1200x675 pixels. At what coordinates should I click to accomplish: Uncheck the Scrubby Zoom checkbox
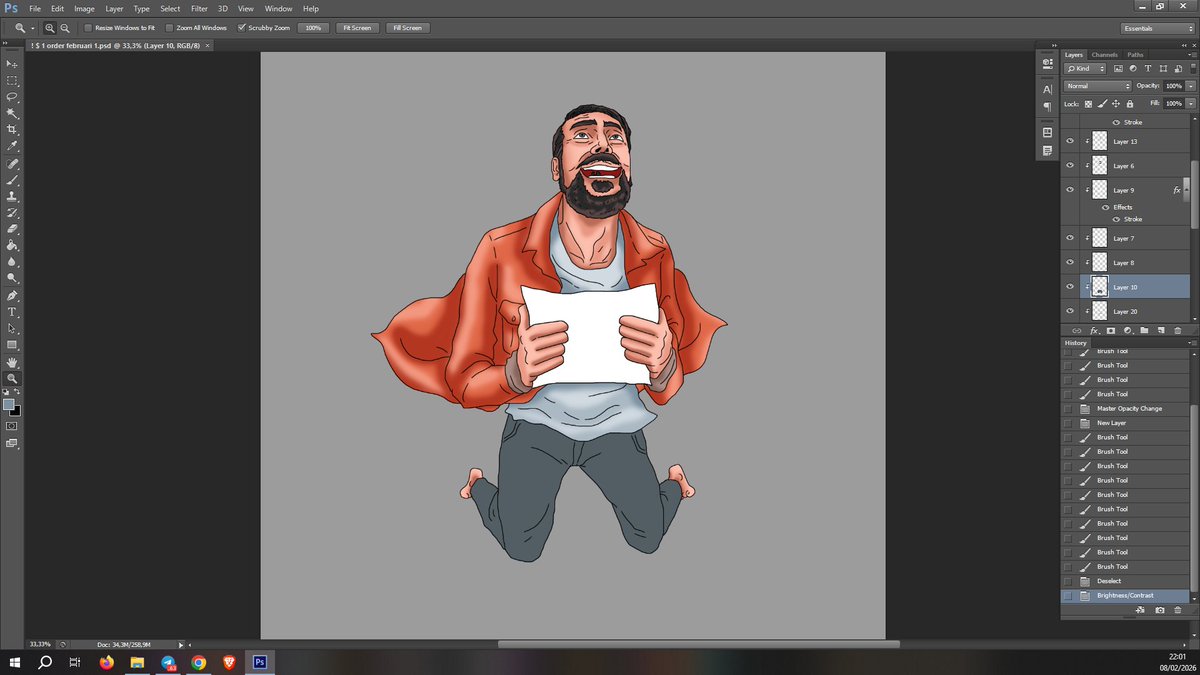pos(242,28)
